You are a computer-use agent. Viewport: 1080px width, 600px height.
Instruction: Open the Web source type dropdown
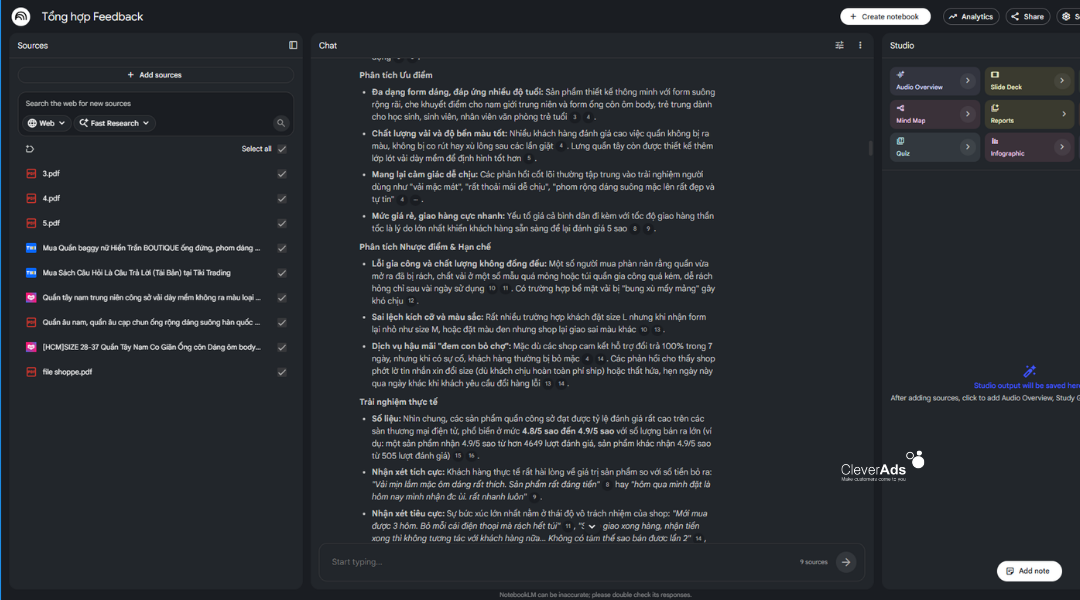[46, 123]
